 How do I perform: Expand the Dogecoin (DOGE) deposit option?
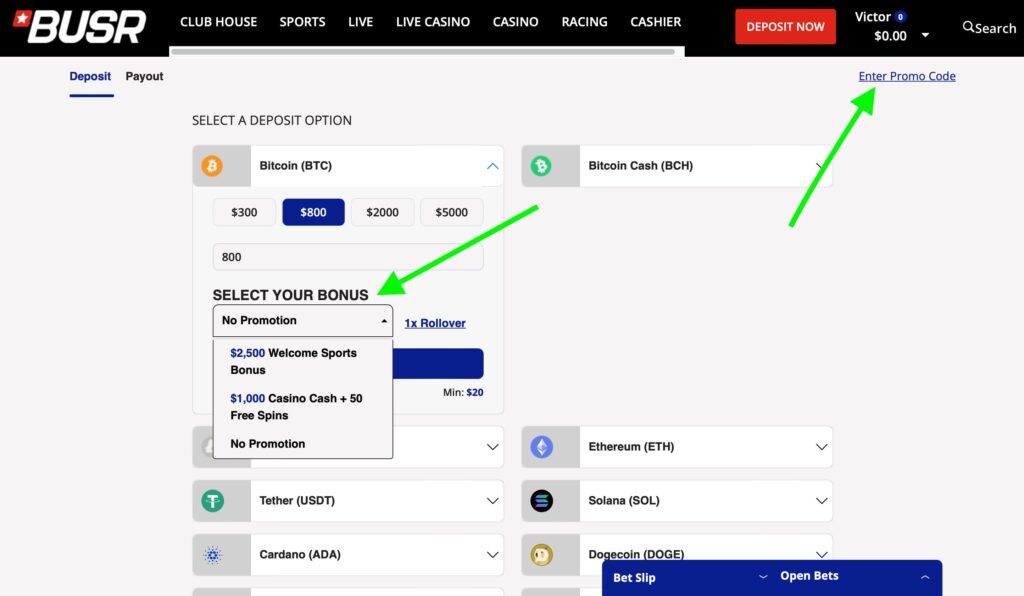point(822,555)
